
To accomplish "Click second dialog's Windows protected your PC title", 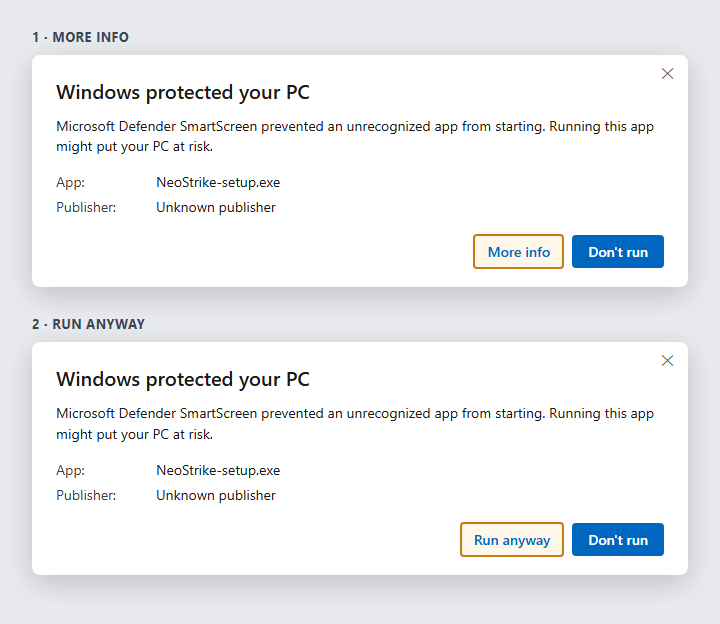I will (183, 380).
